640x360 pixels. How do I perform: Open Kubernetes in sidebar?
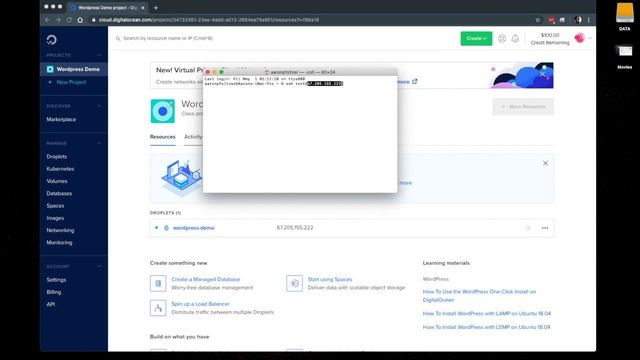60,169
